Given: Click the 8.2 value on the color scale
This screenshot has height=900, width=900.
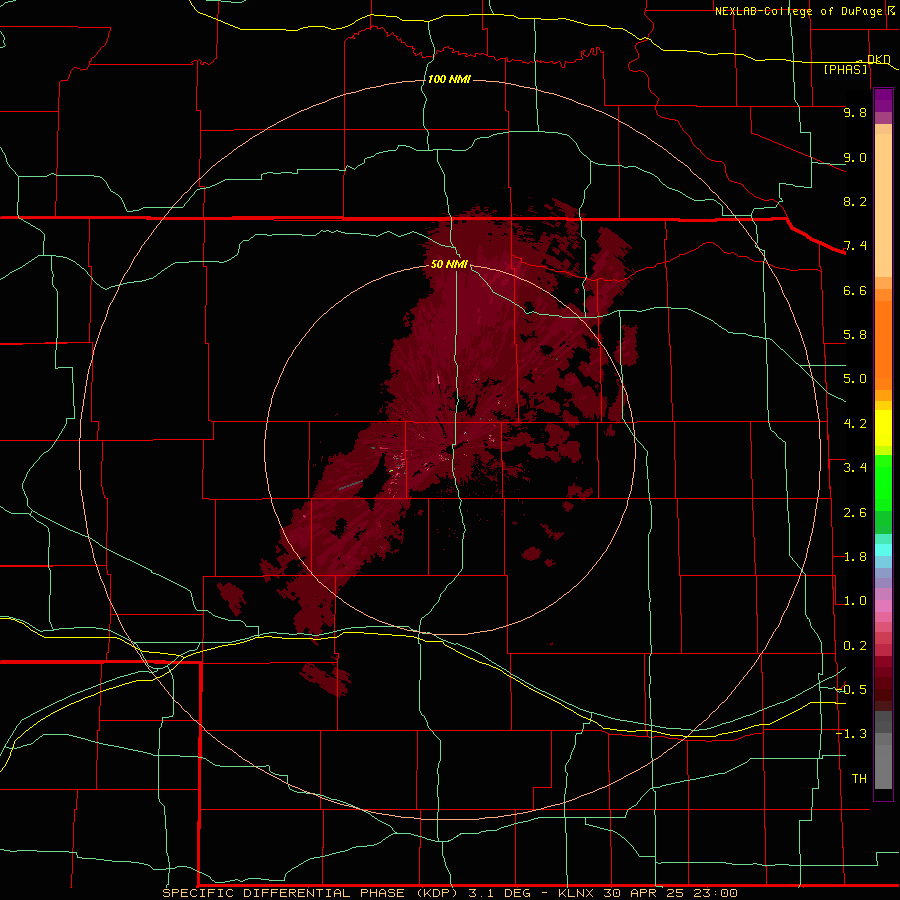Looking at the screenshot, I should click(855, 201).
